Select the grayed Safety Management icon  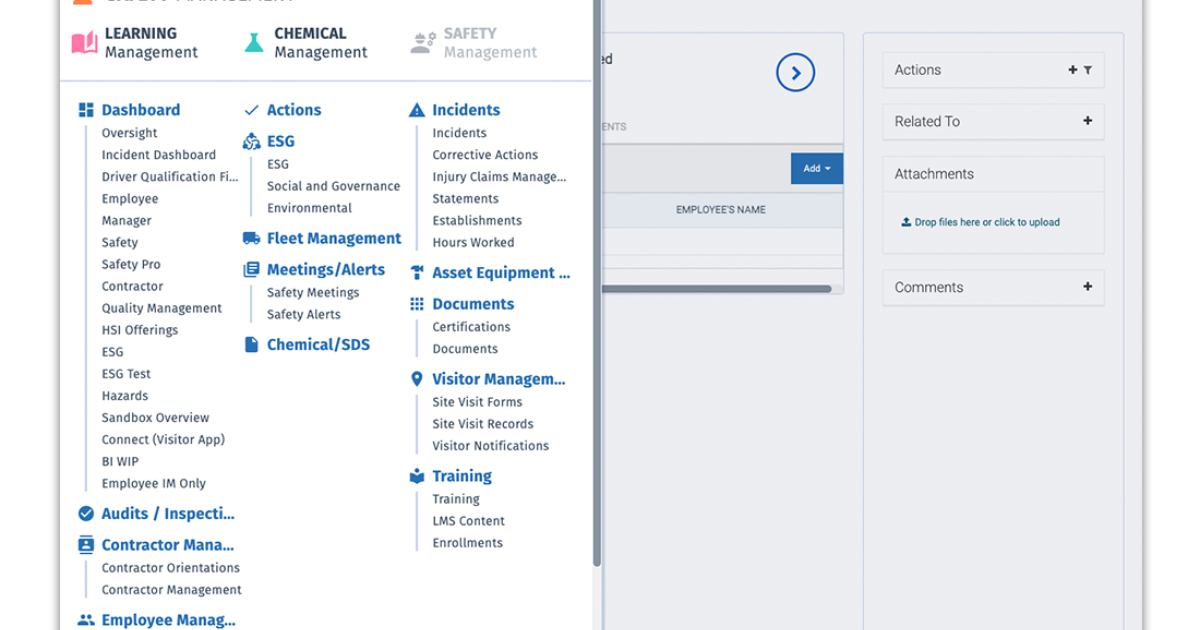(424, 41)
